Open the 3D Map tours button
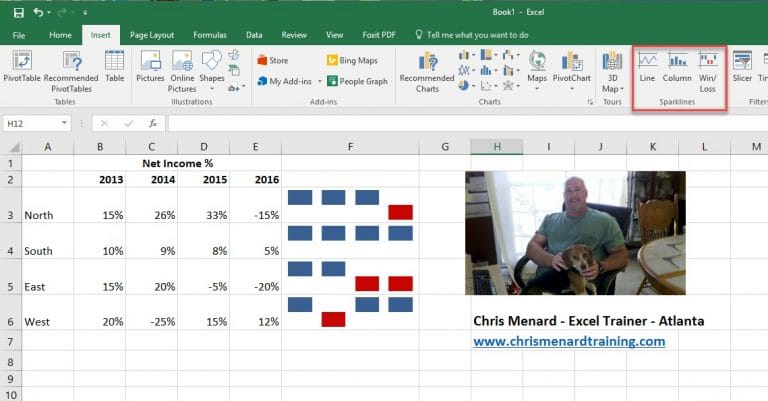 [612, 71]
